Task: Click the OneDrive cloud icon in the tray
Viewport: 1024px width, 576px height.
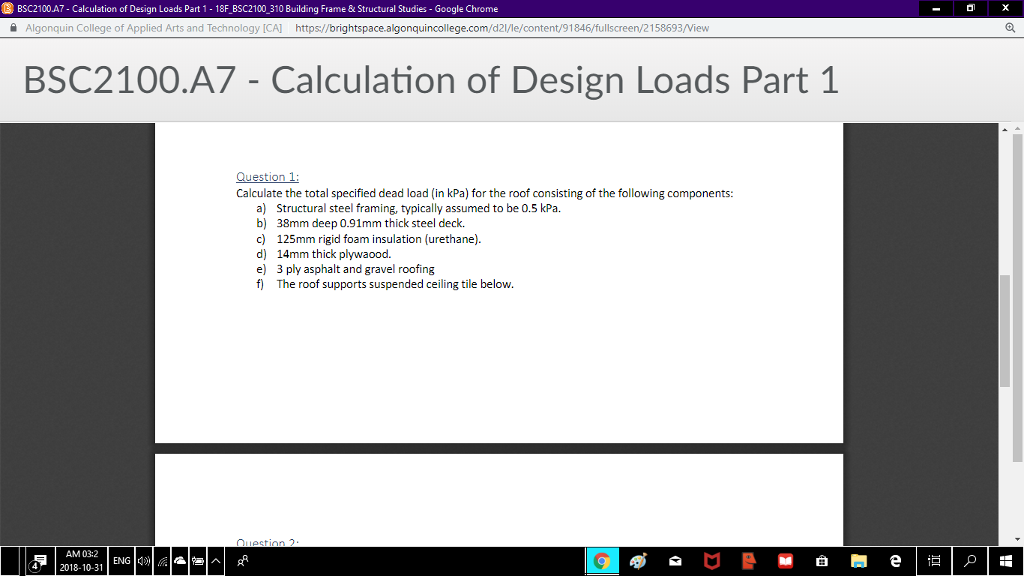Action: [180, 561]
